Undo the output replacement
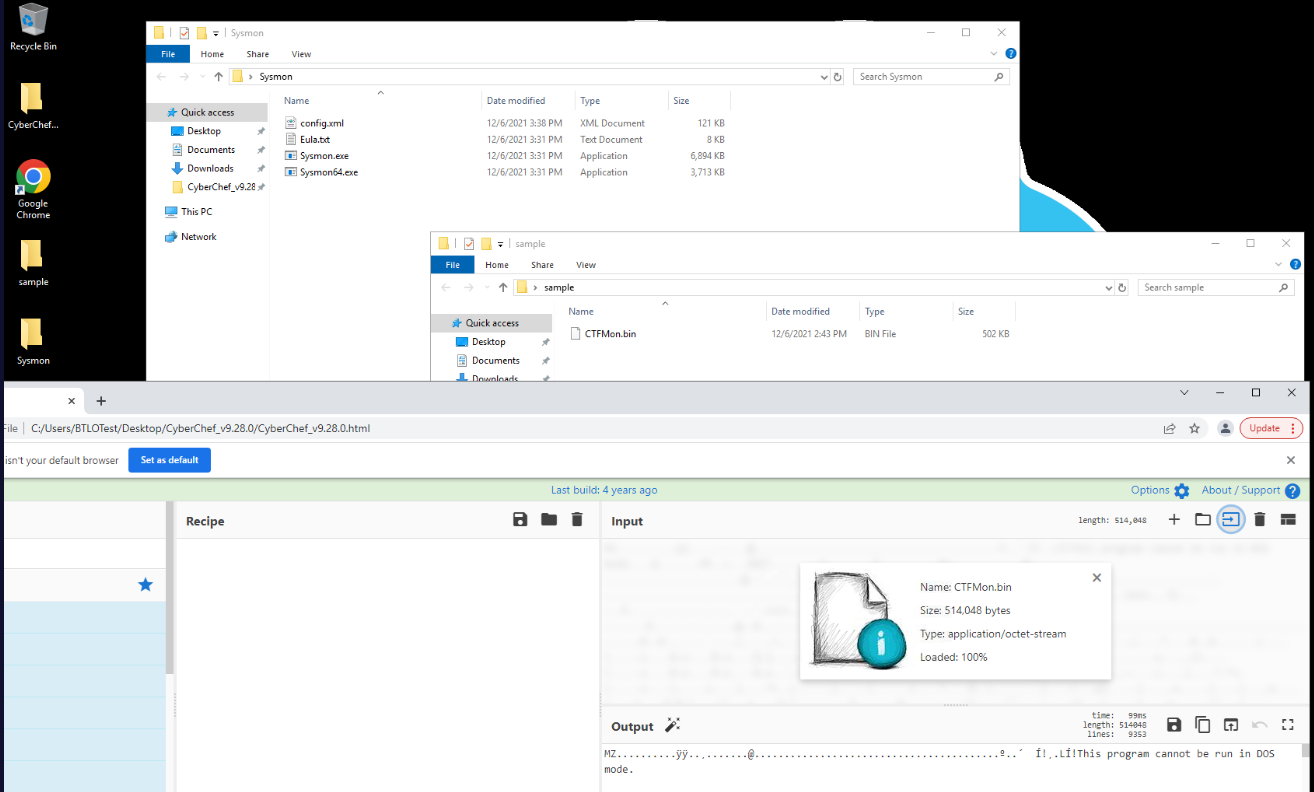 pyautogui.click(x=1260, y=725)
